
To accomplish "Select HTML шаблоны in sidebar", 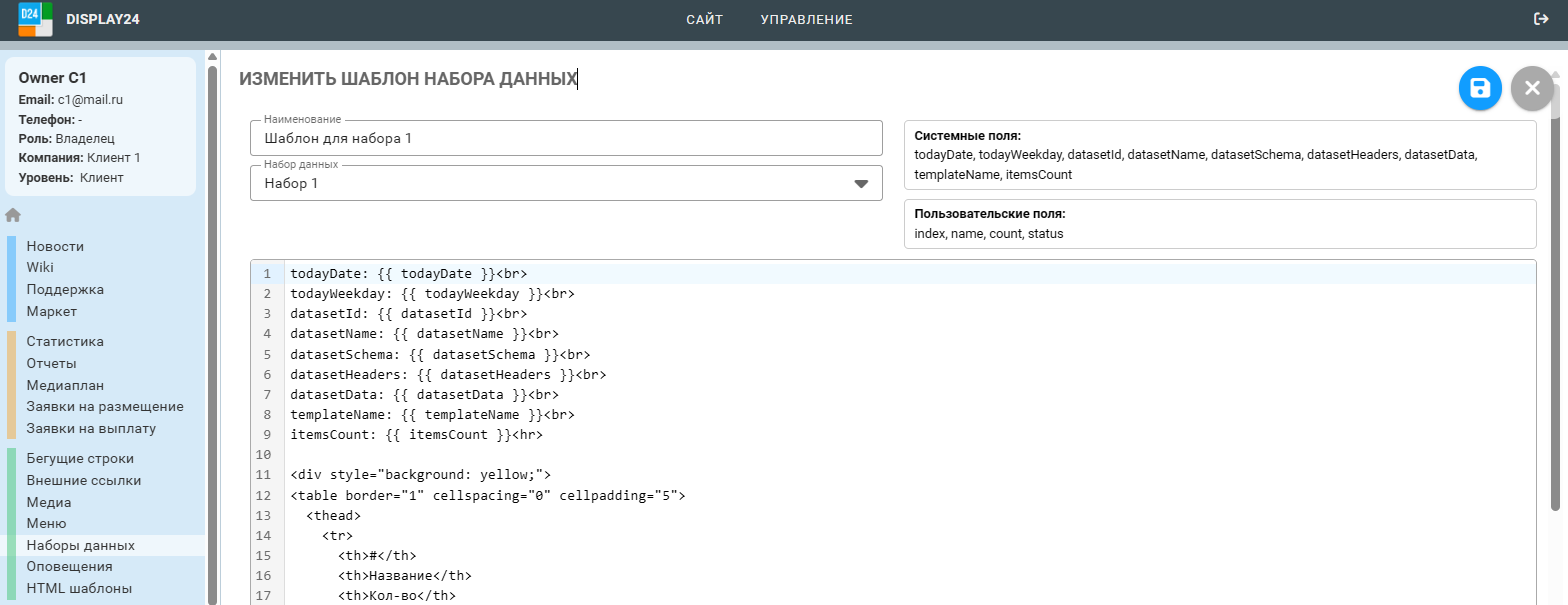I will (79, 588).
